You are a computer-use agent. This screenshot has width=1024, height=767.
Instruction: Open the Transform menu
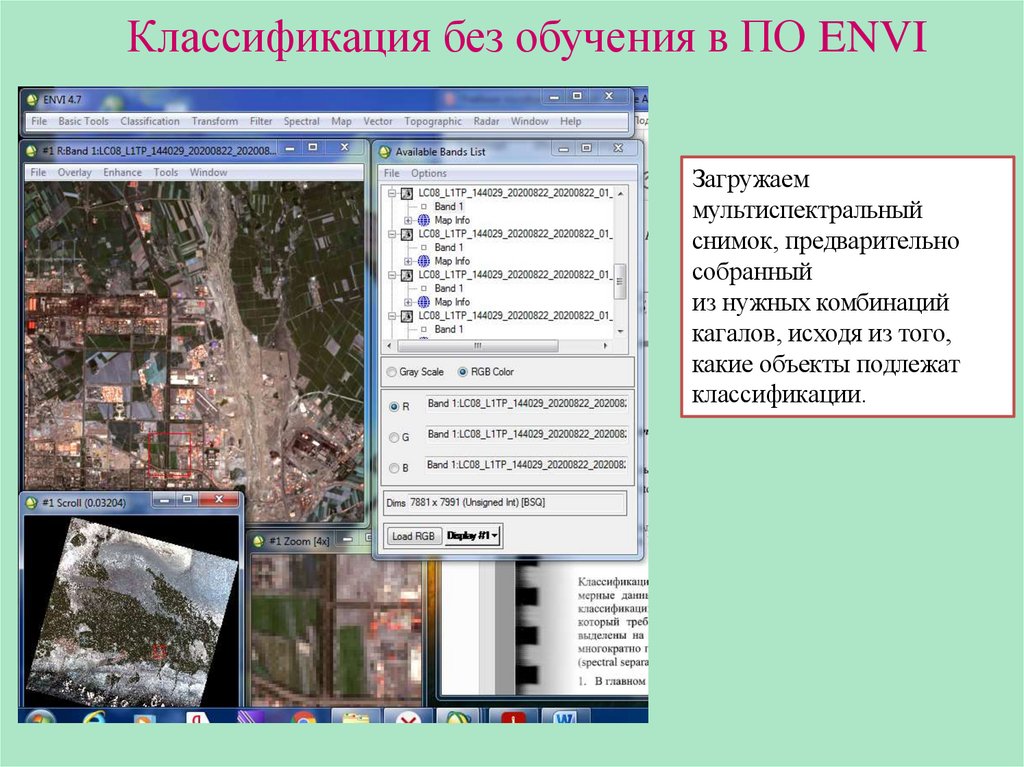[x=214, y=122]
